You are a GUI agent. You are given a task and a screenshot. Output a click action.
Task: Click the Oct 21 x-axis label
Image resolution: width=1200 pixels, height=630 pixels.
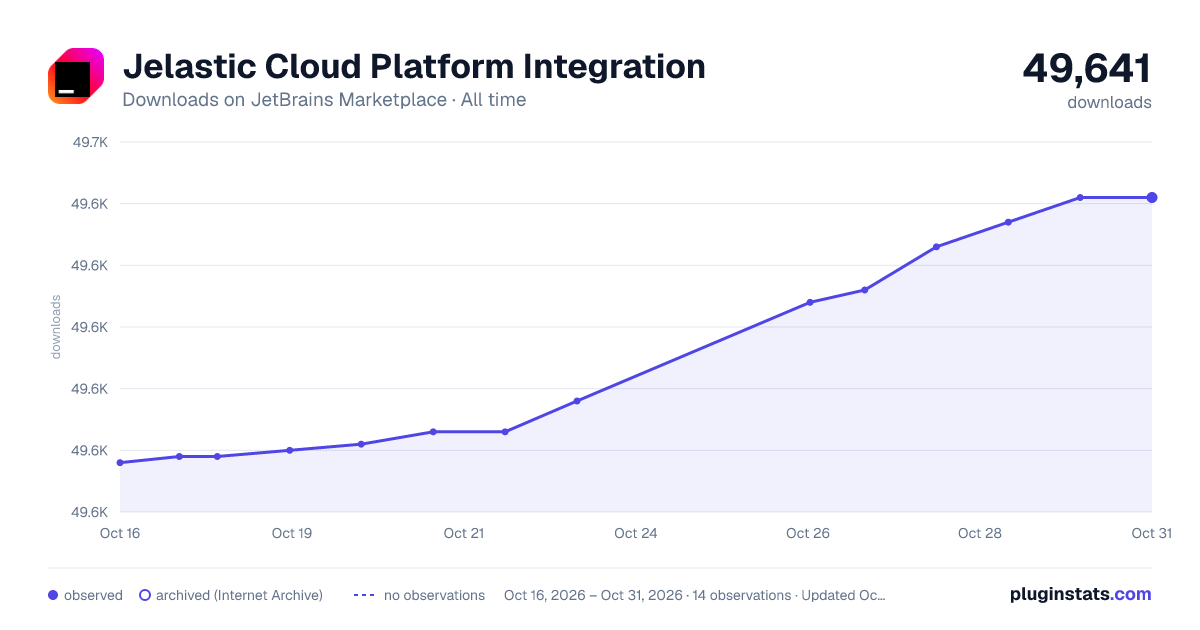[x=464, y=533]
